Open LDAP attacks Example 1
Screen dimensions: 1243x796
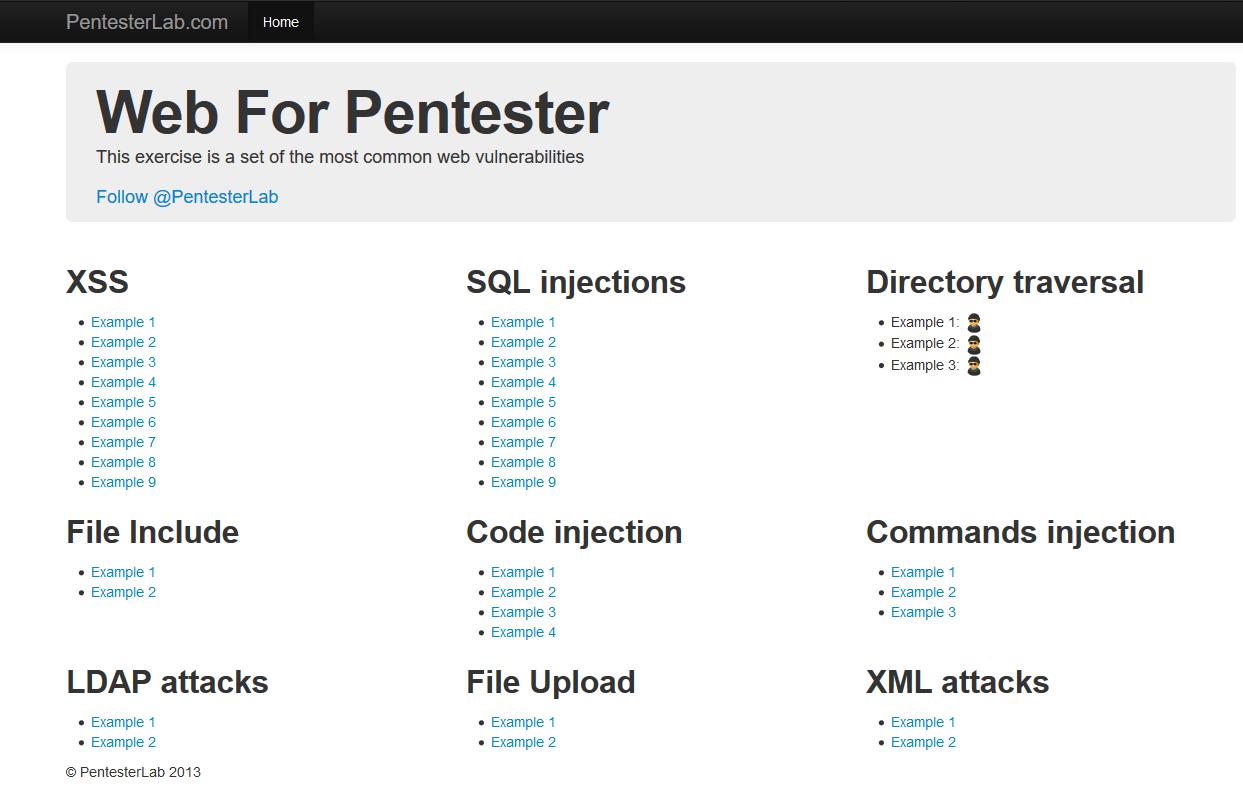pos(123,722)
